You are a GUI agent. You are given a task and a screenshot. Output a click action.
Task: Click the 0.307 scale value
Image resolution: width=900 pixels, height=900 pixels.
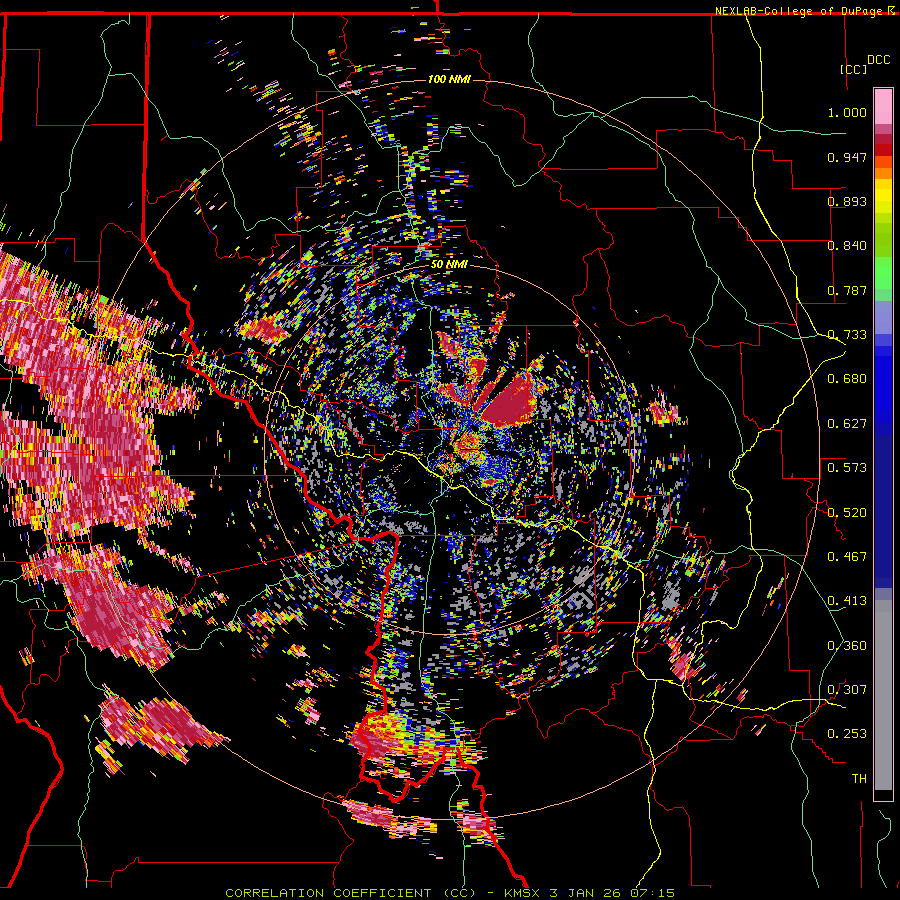point(847,690)
